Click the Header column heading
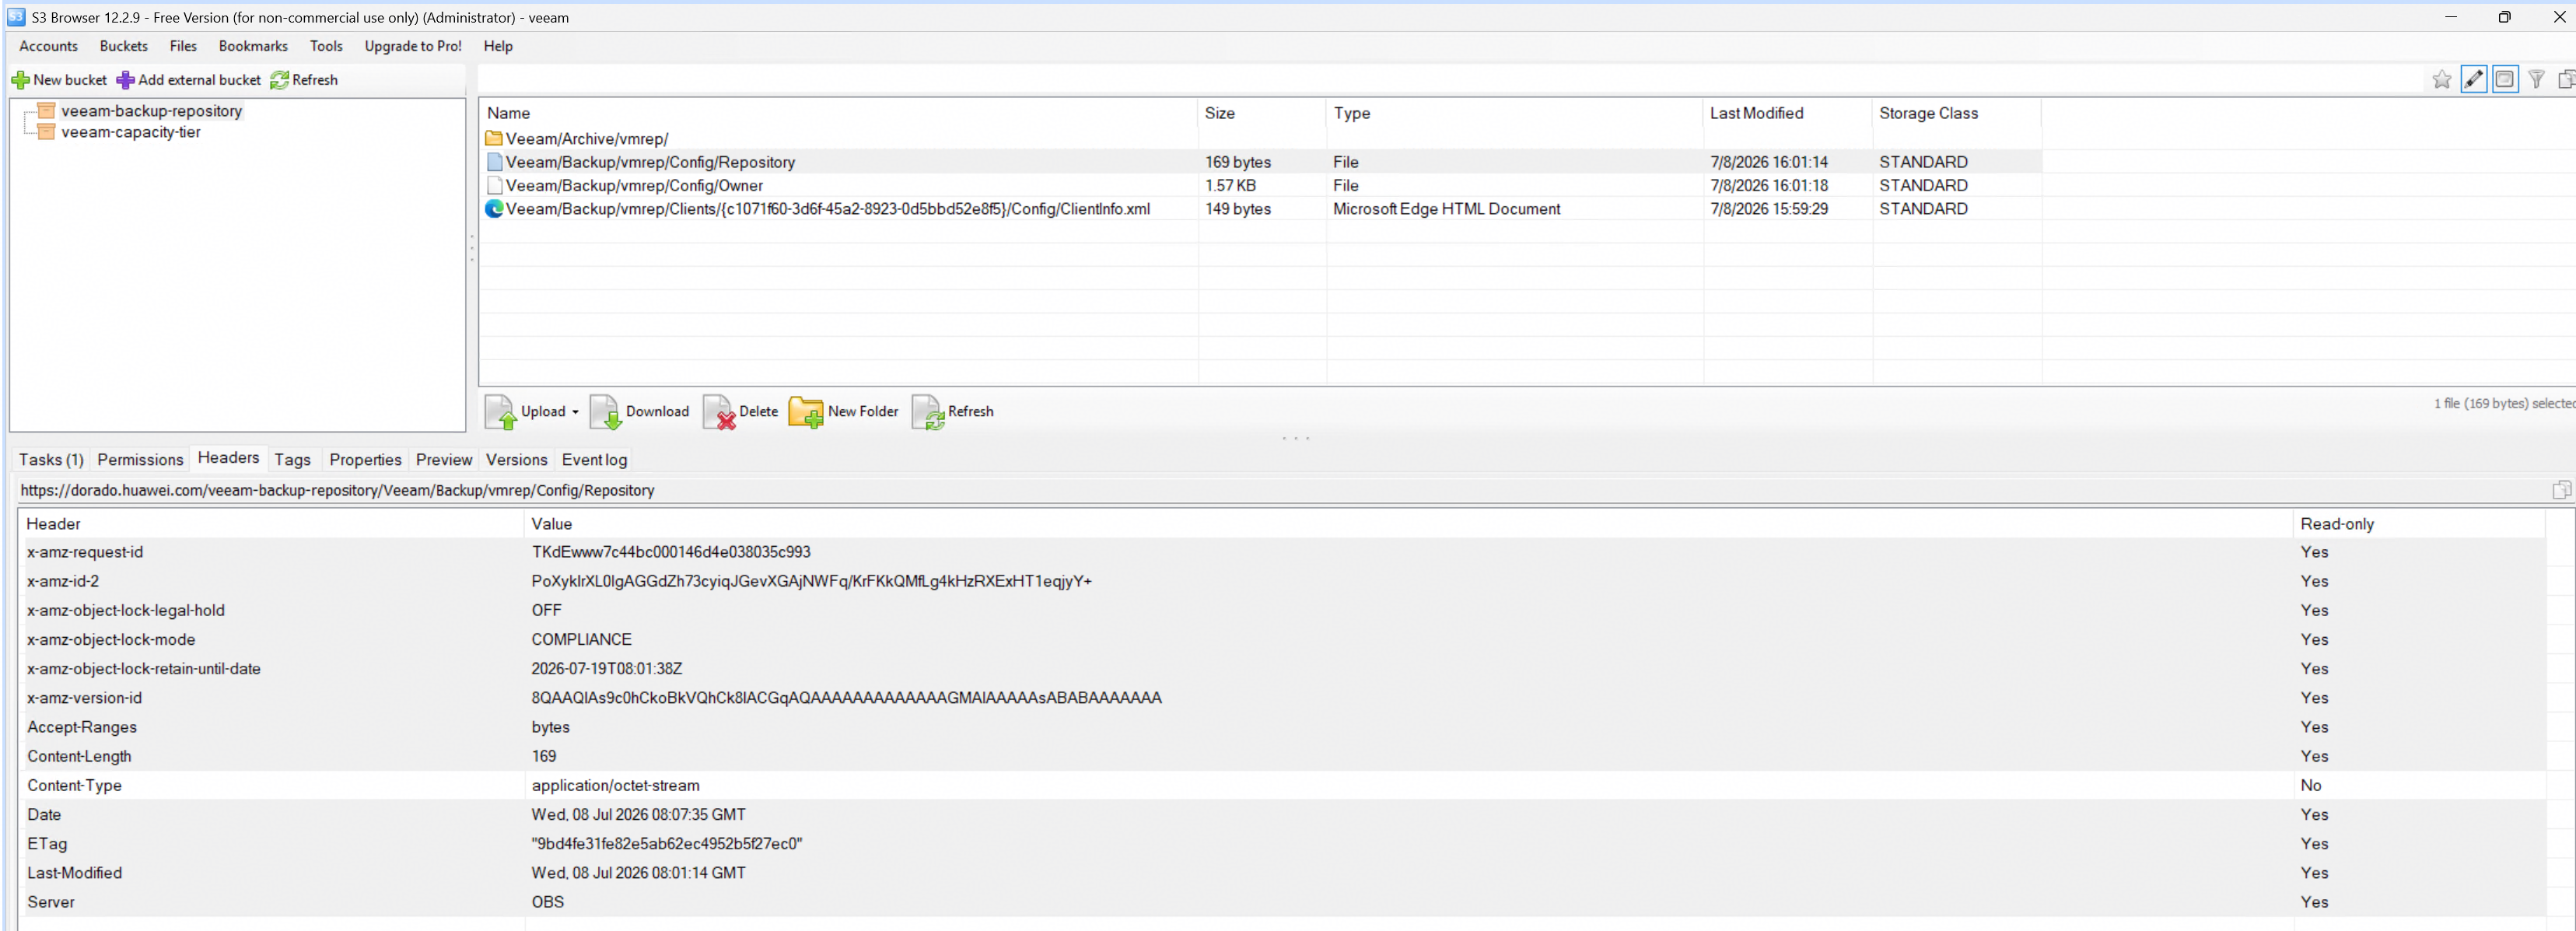 click(x=271, y=524)
